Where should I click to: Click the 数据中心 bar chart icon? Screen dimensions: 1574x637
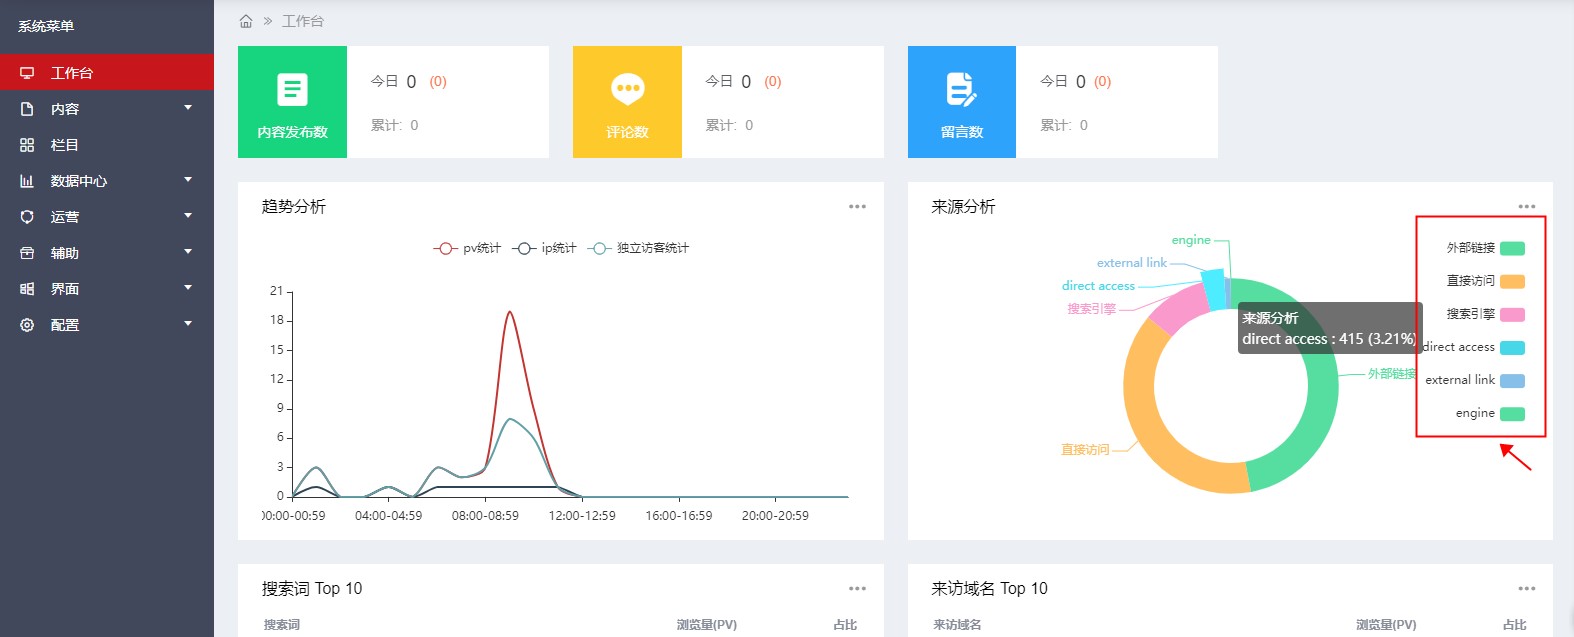point(27,181)
